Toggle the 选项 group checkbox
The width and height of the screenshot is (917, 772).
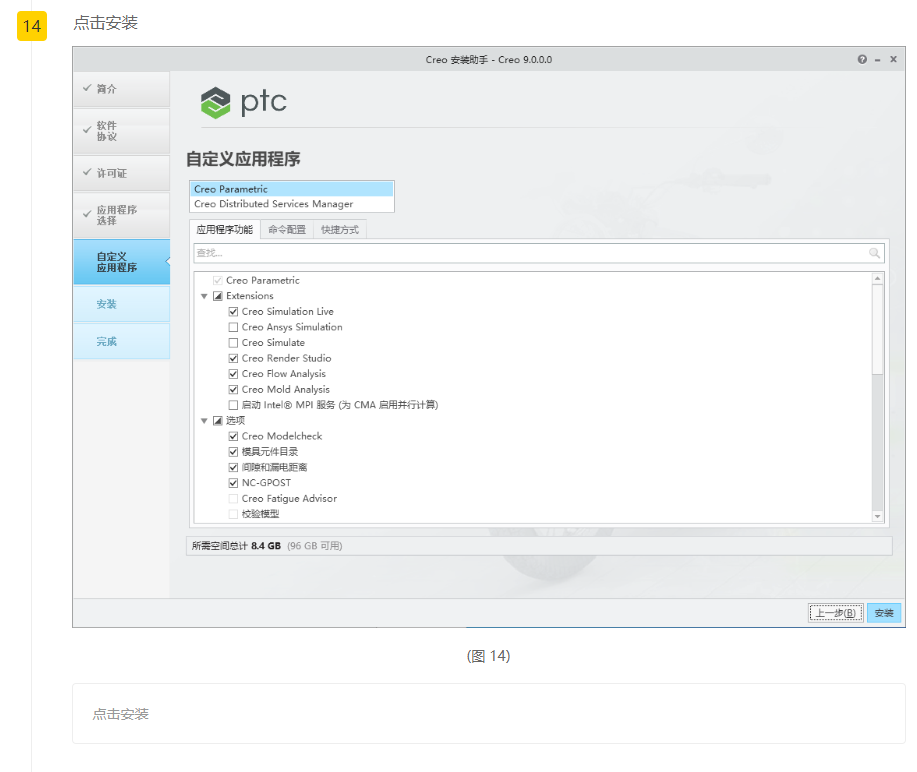[218, 421]
